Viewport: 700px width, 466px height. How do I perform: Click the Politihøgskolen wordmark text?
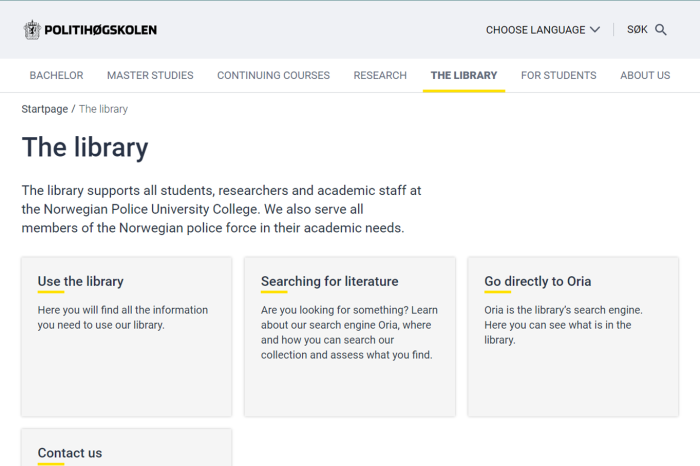[x=100, y=29]
